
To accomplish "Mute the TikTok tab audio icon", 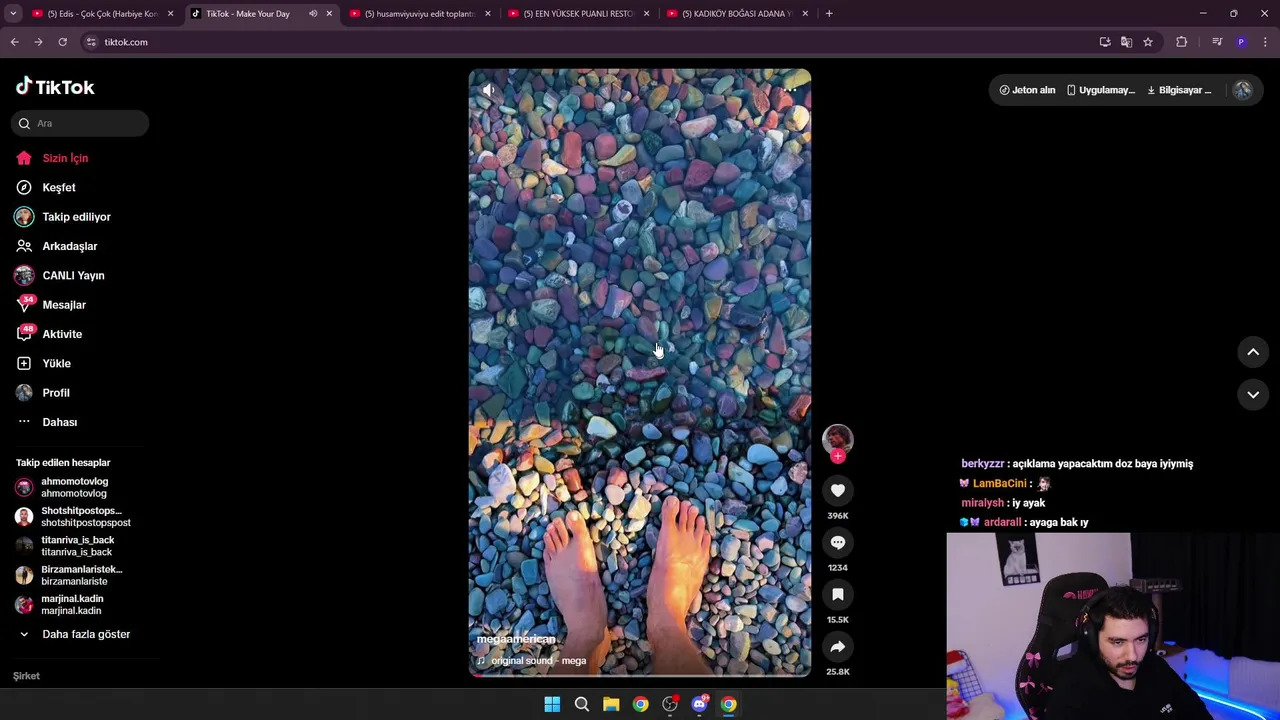I will pos(313,14).
